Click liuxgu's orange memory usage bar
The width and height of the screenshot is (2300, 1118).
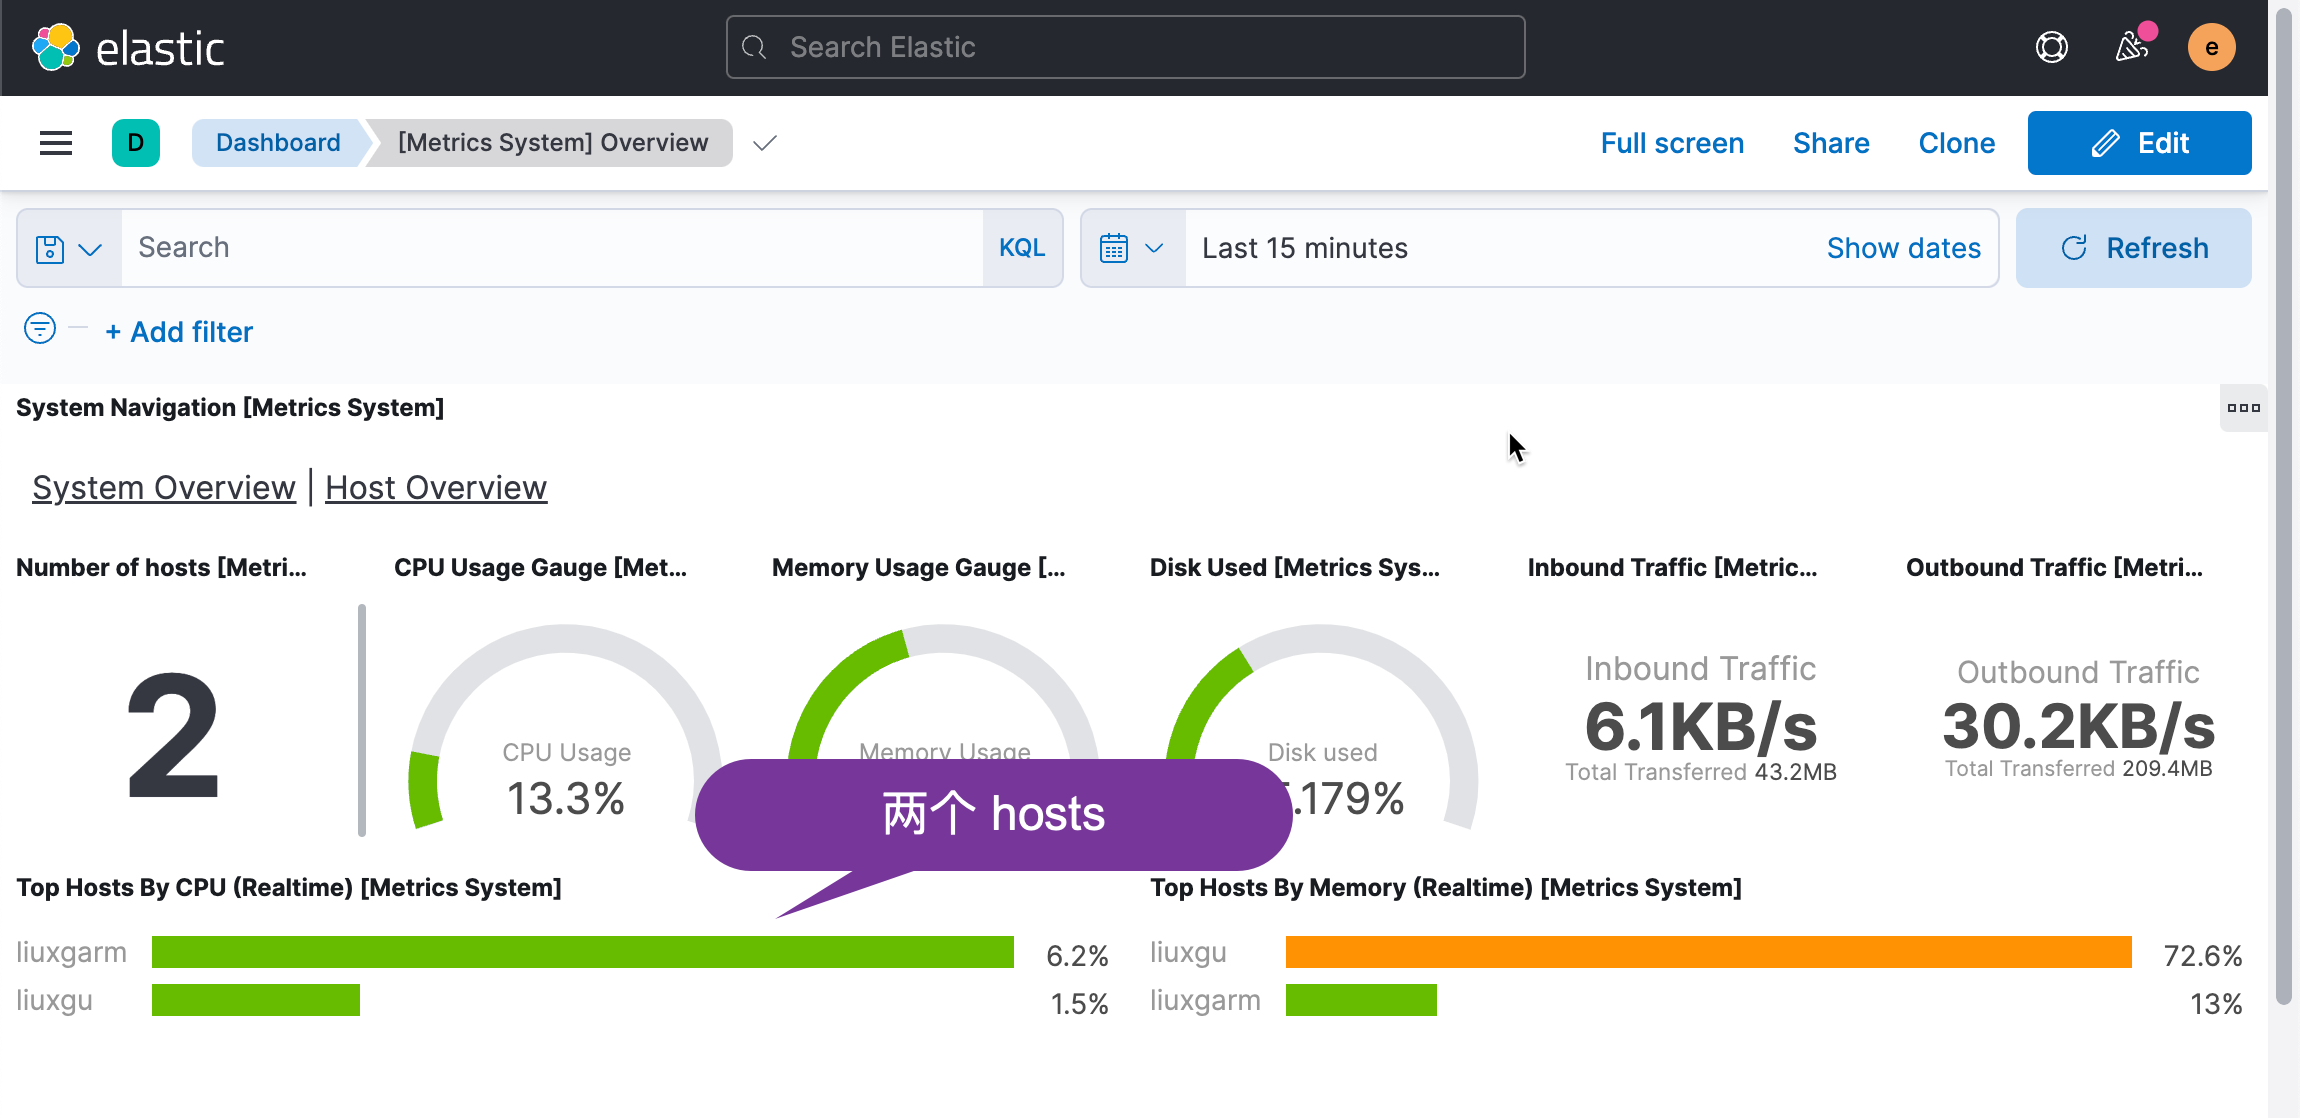click(x=1708, y=952)
